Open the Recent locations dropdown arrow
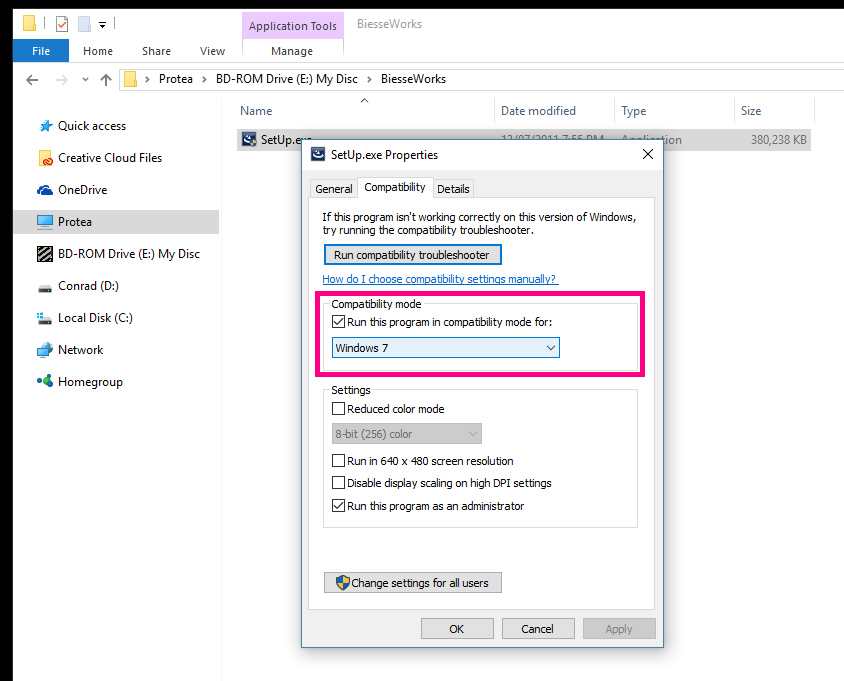This screenshot has width=844, height=681. point(85,80)
